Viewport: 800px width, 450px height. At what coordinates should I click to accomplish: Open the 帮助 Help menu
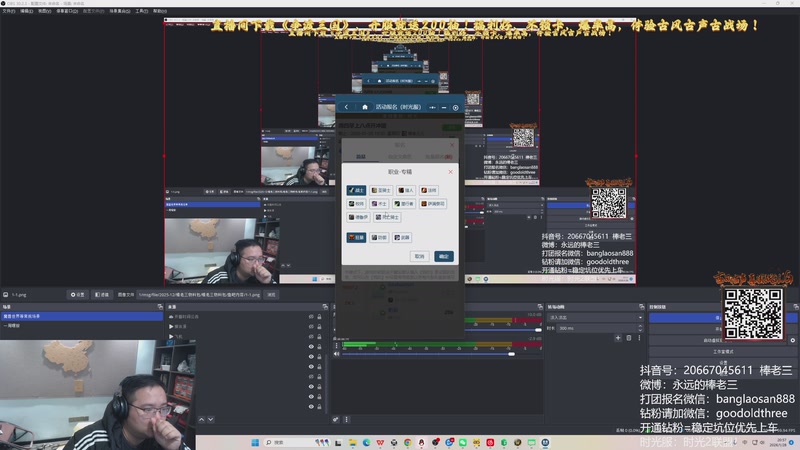[160, 11]
